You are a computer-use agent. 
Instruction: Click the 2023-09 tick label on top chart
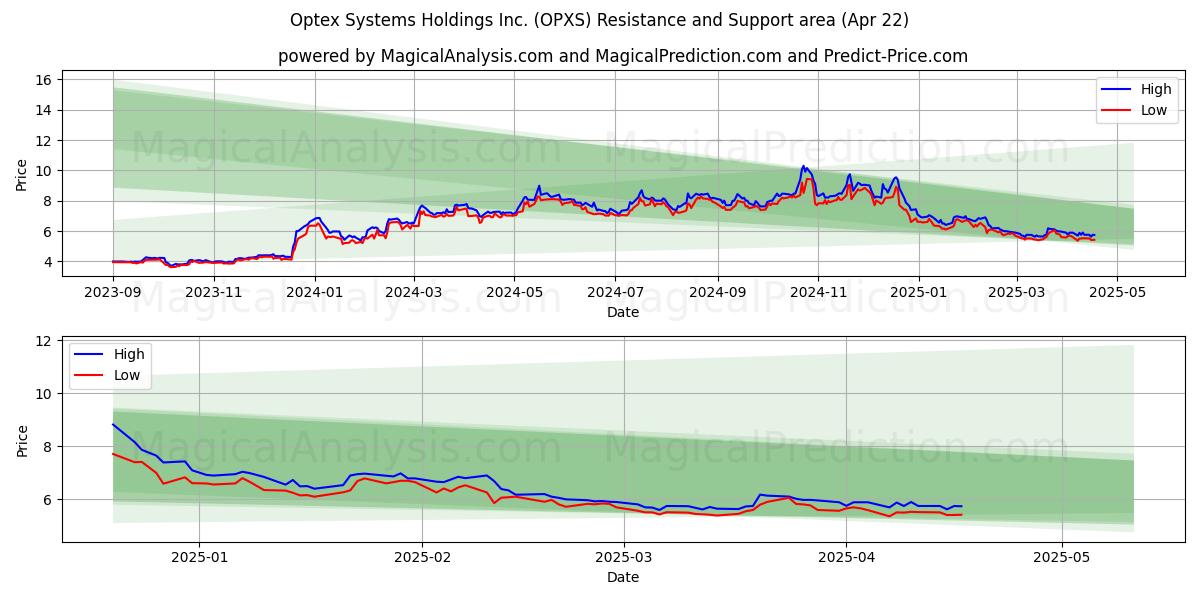coord(113,292)
